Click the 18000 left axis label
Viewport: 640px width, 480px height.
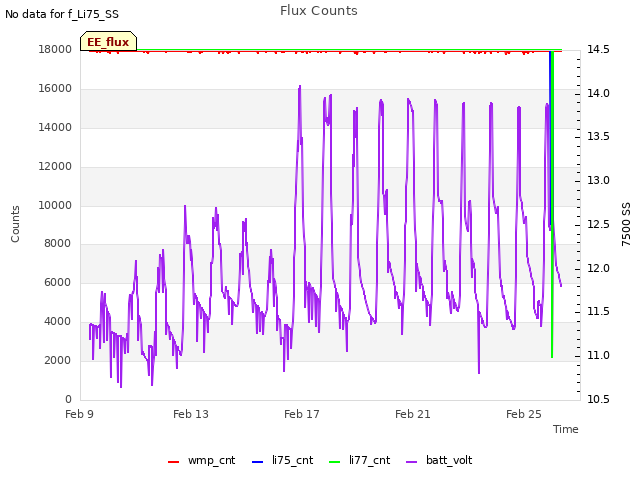[x=55, y=49]
